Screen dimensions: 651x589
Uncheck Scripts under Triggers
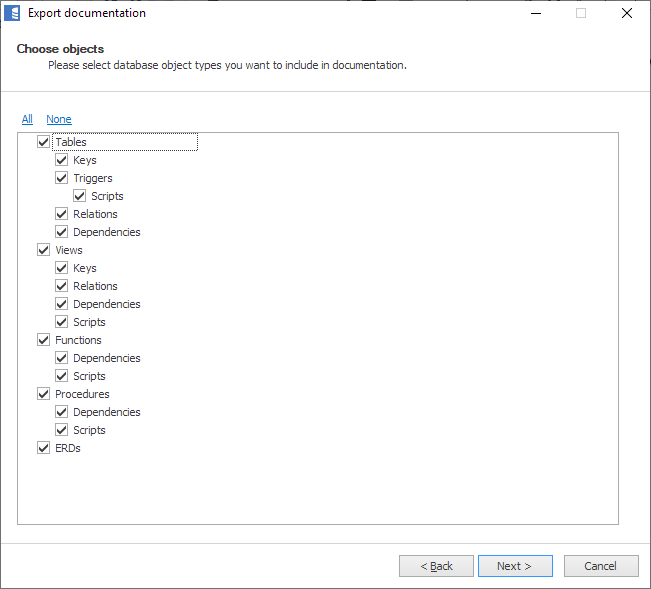pyautogui.click(x=79, y=196)
